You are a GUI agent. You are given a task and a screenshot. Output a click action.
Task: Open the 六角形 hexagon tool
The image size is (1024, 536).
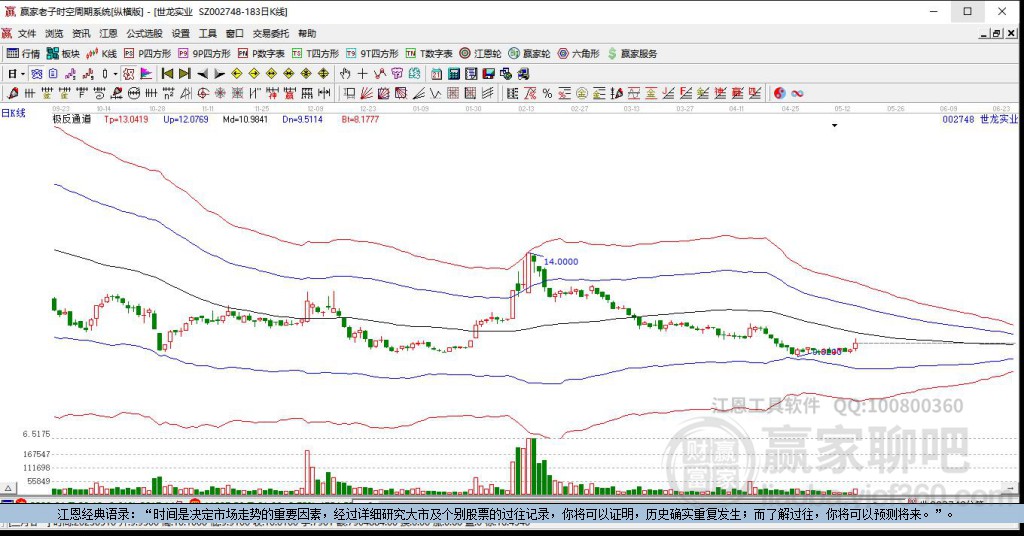point(579,54)
